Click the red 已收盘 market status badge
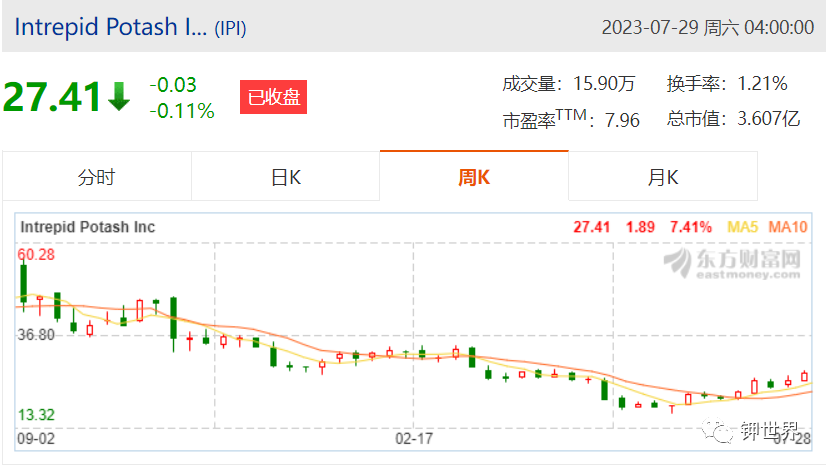Screen dimensions: 826x467 click(x=273, y=97)
